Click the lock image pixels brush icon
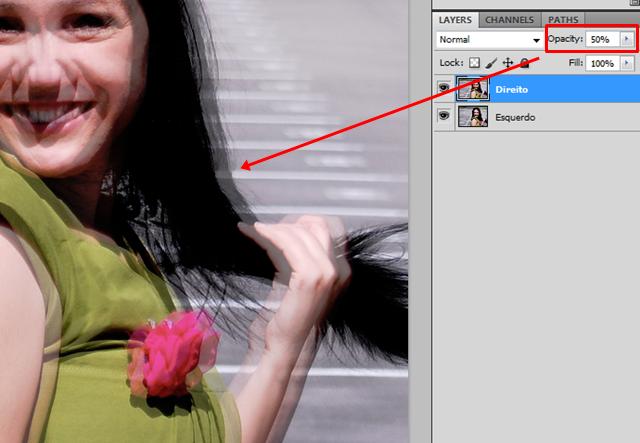This screenshot has width=640, height=443. coord(491,62)
